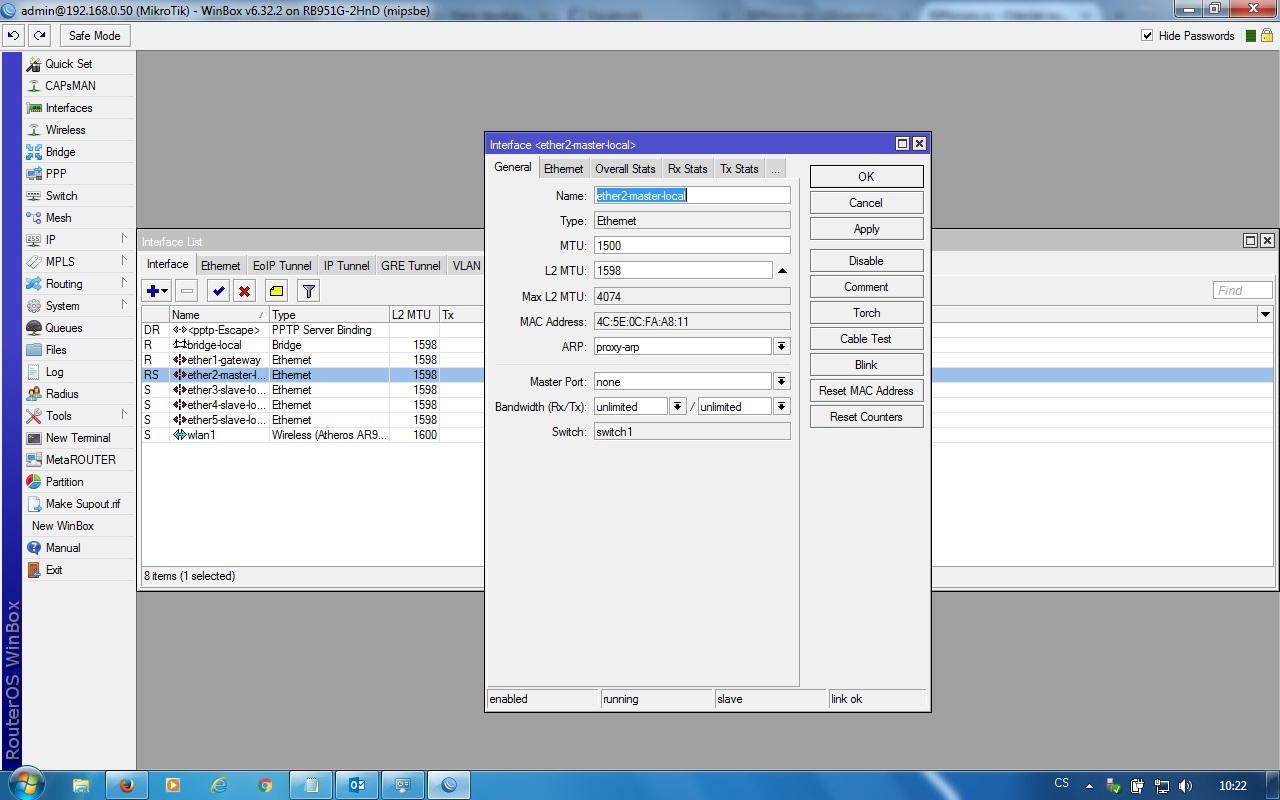The height and width of the screenshot is (800, 1280).
Task: Open PPP menu entry
Action: point(79,174)
